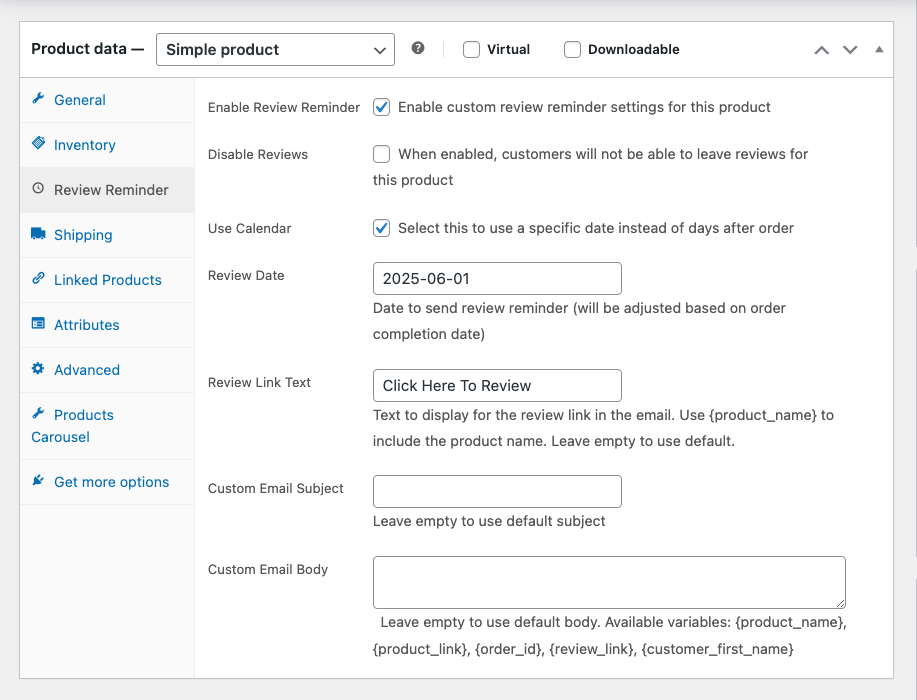Click the Attributes list icon

pyautogui.click(x=38, y=324)
